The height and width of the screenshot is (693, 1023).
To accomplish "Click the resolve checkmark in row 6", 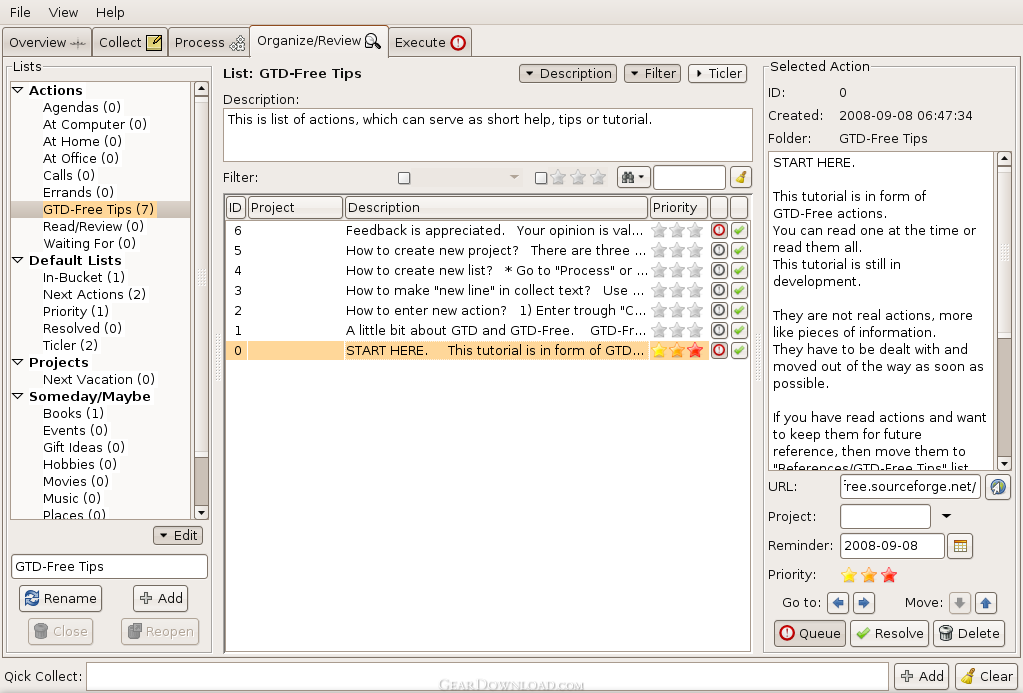I will coord(739,230).
